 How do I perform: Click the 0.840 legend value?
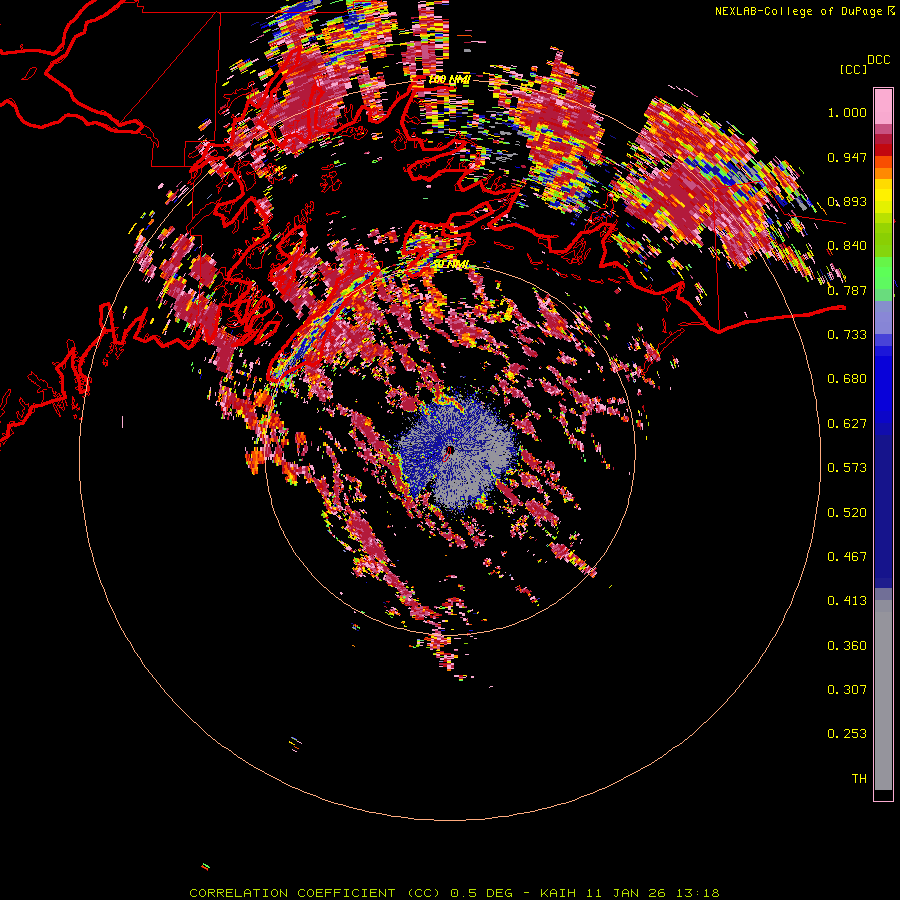tap(847, 246)
